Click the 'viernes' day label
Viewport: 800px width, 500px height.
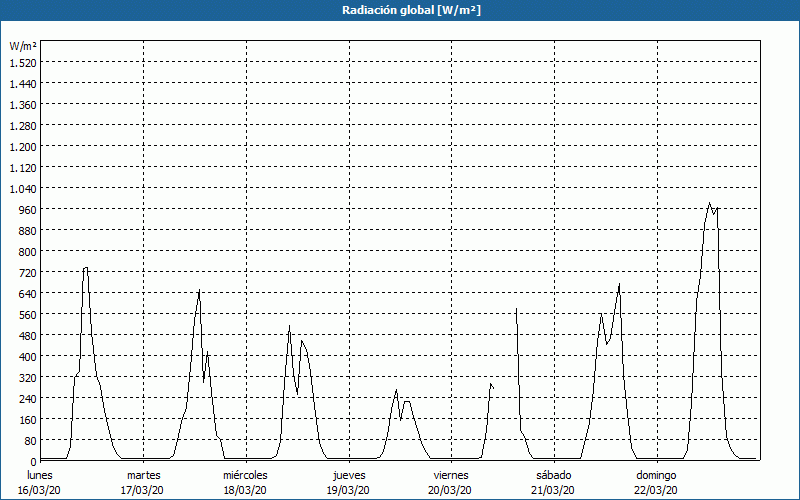pos(451,475)
